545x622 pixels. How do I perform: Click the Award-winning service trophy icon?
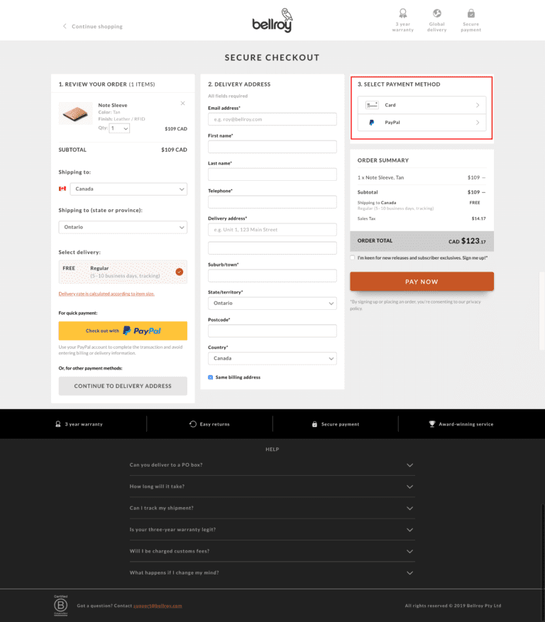click(432, 424)
